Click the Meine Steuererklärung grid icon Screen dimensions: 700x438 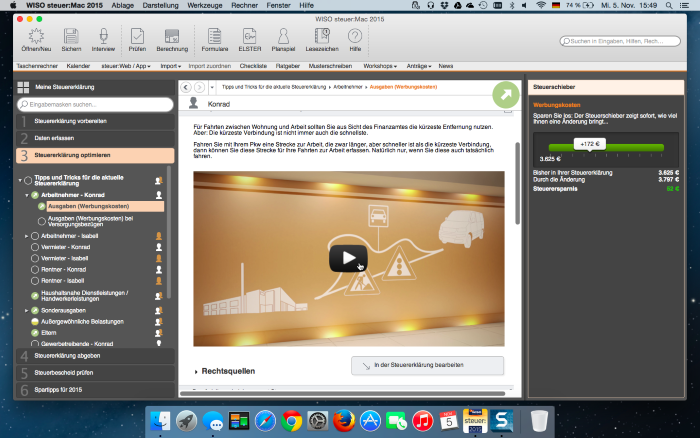click(x=23, y=87)
